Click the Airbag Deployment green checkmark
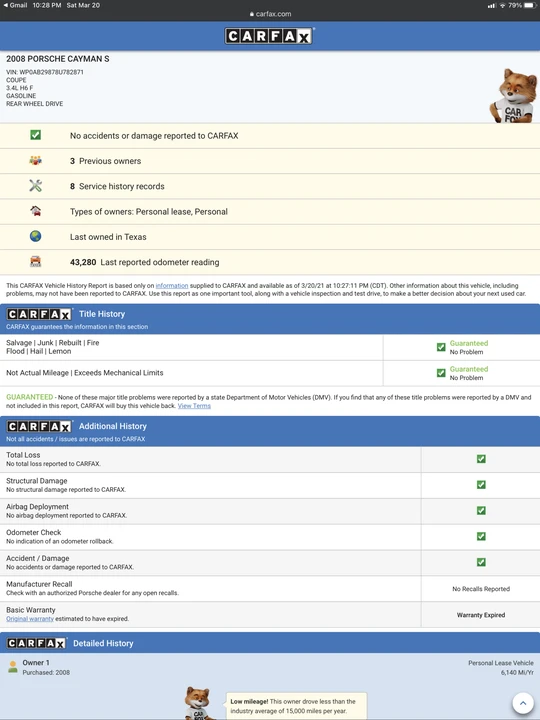Image resolution: width=540 pixels, height=720 pixels. [x=481, y=510]
